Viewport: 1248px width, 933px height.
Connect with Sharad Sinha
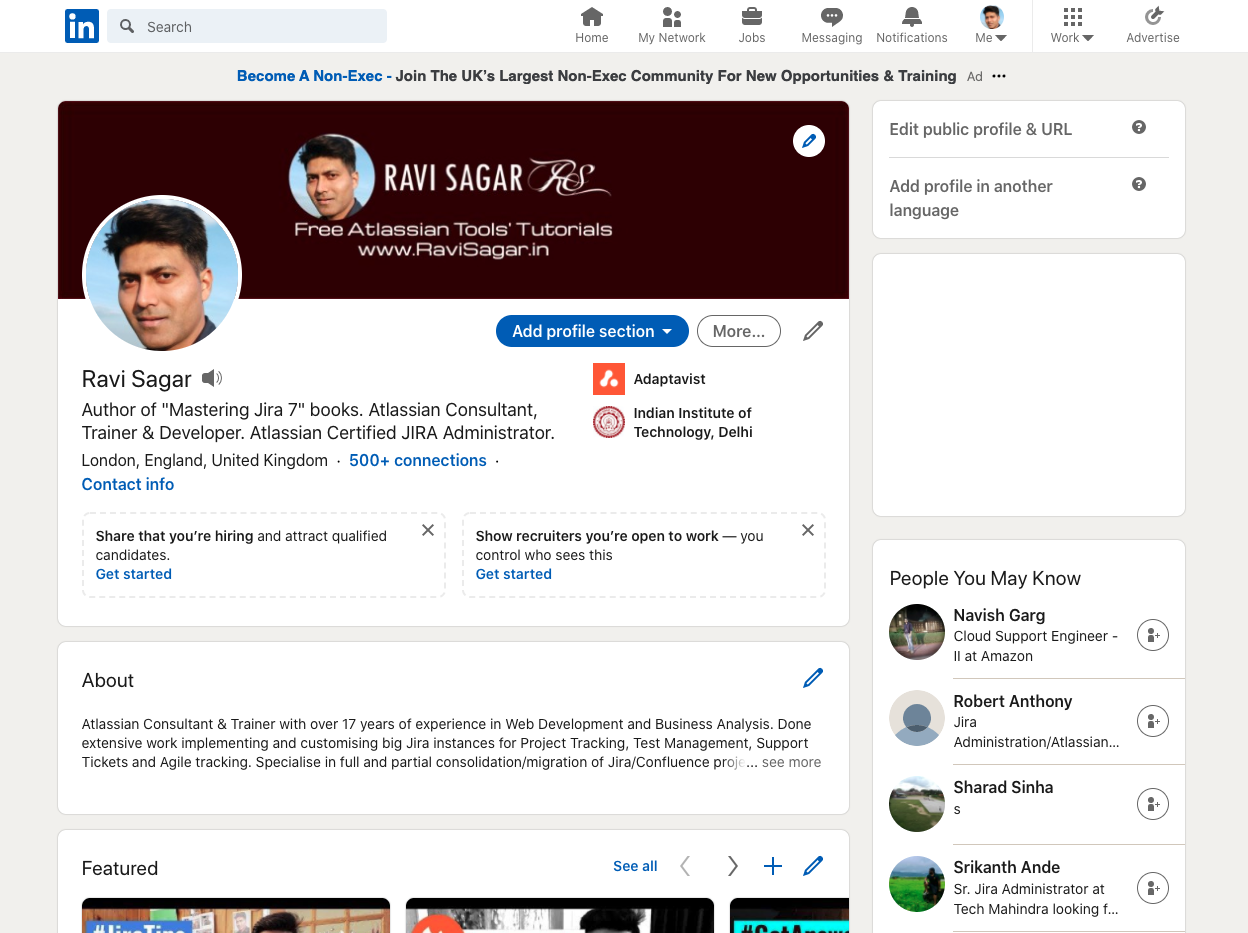point(1153,804)
